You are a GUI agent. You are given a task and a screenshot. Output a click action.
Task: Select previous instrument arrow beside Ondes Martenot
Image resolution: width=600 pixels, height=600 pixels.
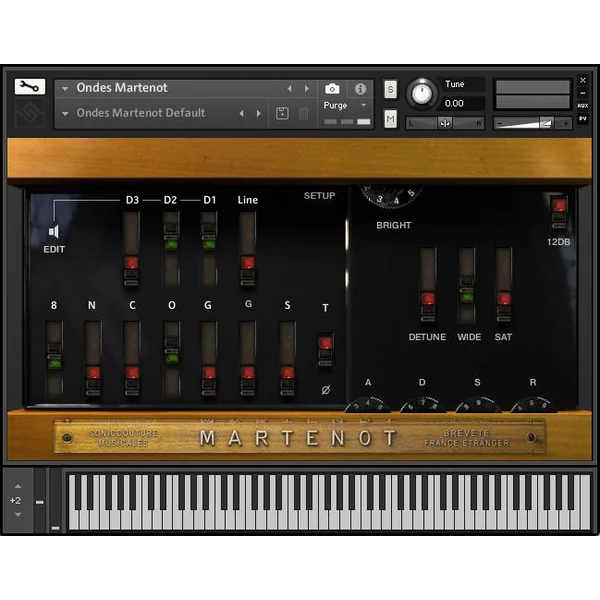point(289,89)
